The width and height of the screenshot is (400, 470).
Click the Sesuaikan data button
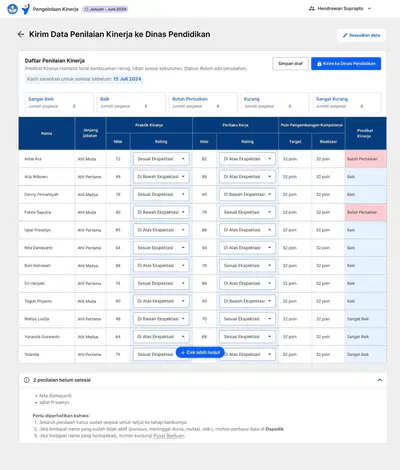pyautogui.click(x=361, y=35)
